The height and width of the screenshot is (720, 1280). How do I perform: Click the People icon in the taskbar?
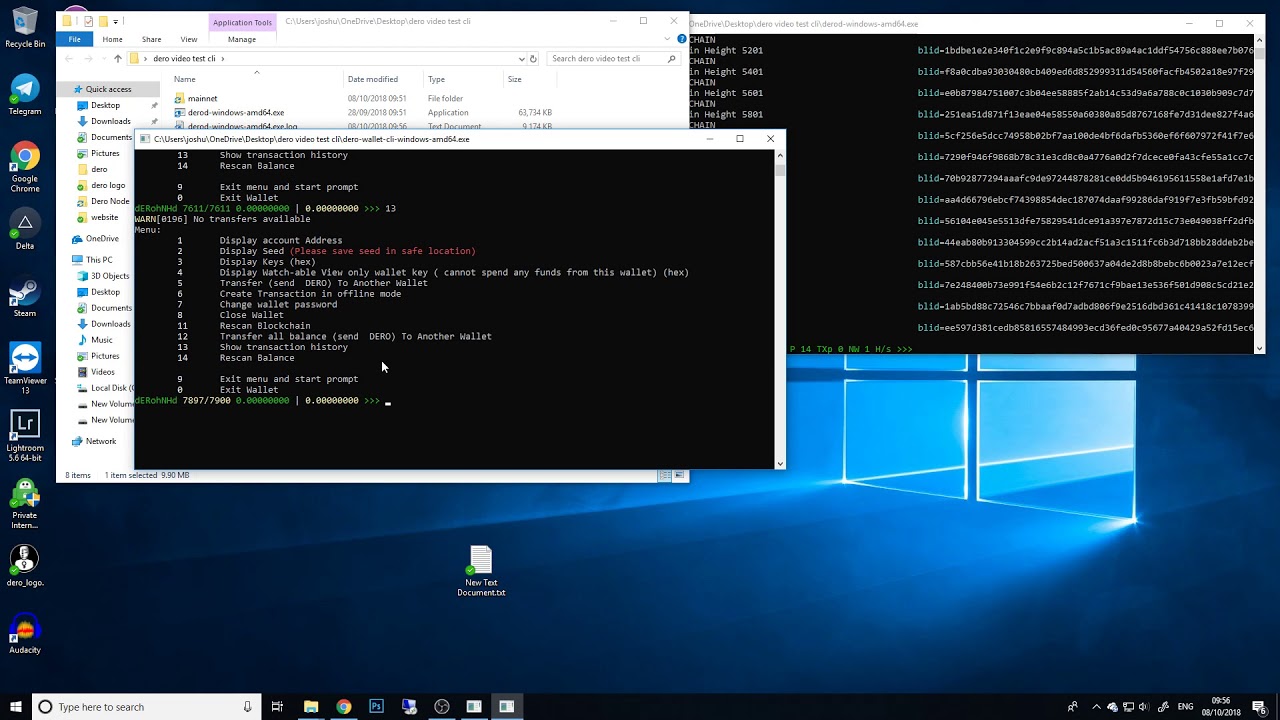[x=1073, y=707]
